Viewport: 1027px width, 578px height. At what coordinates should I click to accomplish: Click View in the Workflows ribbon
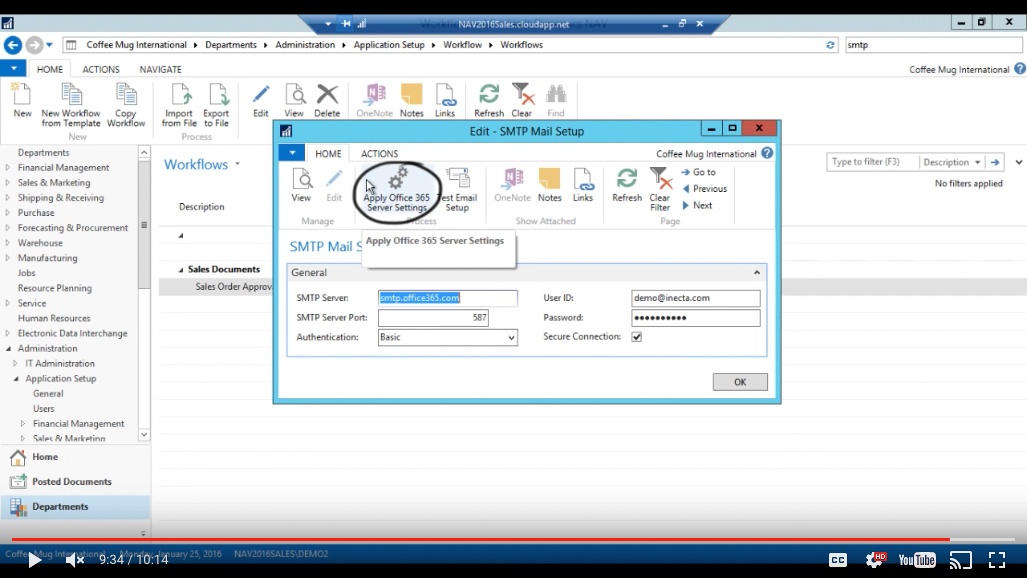click(x=294, y=100)
